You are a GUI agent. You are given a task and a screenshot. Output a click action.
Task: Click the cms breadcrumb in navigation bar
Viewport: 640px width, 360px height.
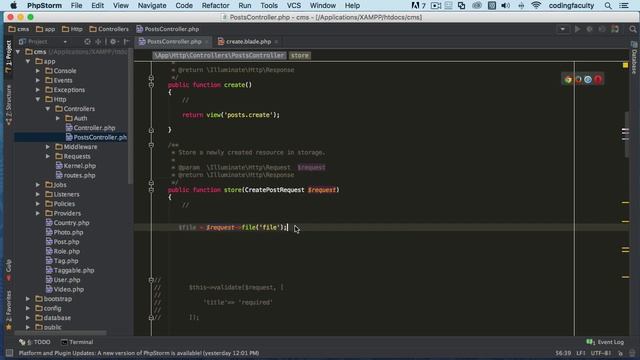19,29
